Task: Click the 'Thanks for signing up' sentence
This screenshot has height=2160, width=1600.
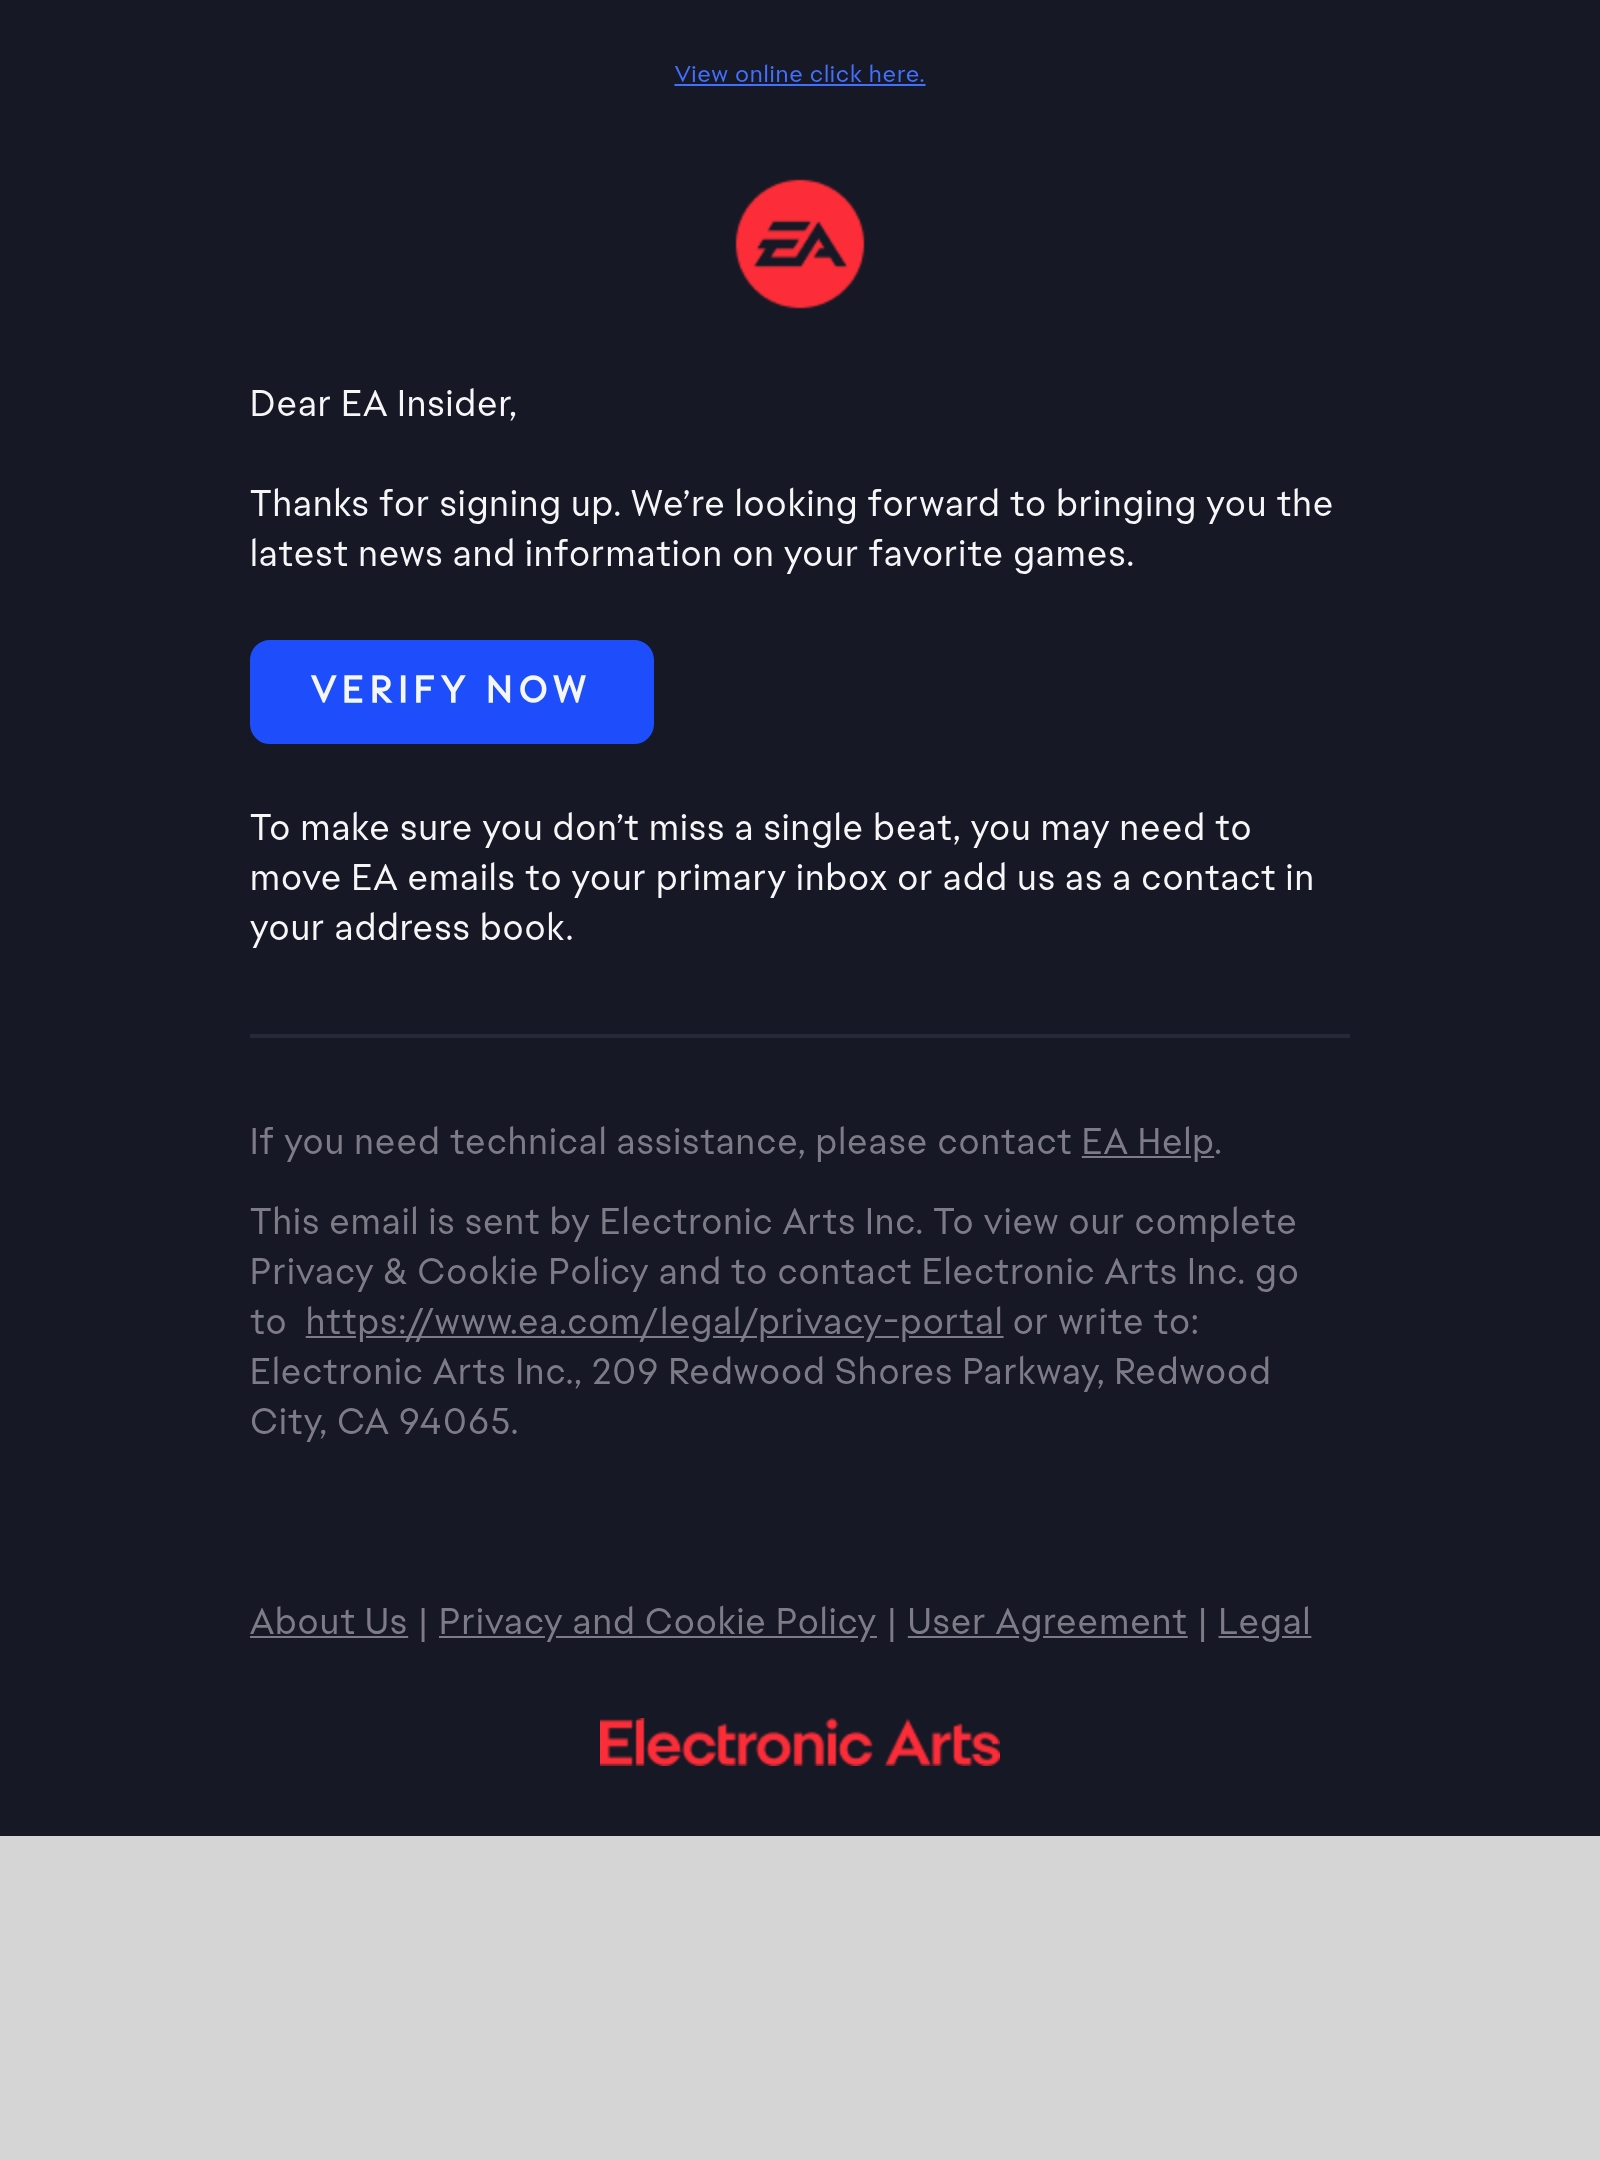Action: (x=436, y=504)
